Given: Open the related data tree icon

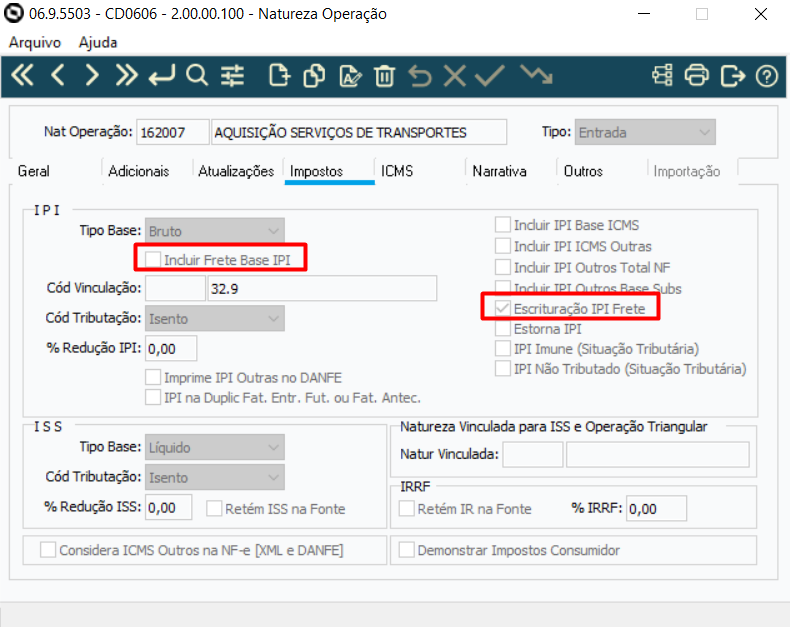Looking at the screenshot, I should 662,76.
